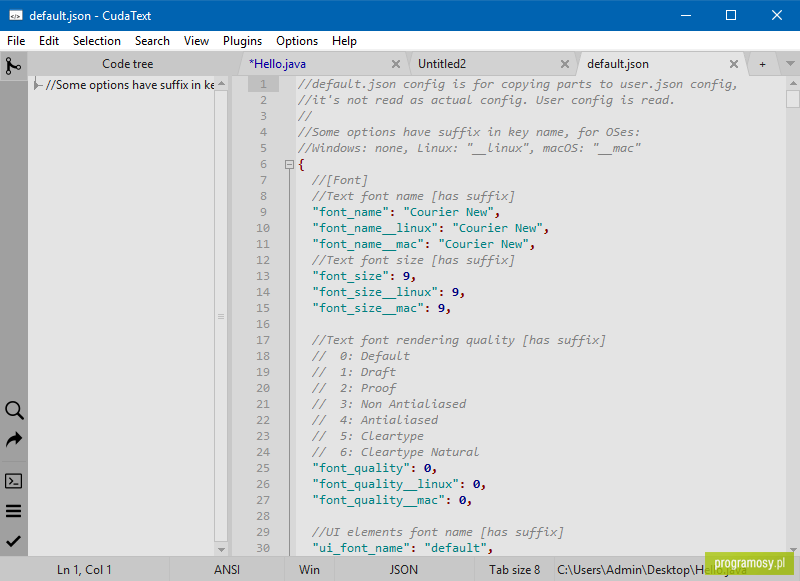Click the "font_size" key on line 13
This screenshot has height=581, width=800.
click(x=351, y=276)
